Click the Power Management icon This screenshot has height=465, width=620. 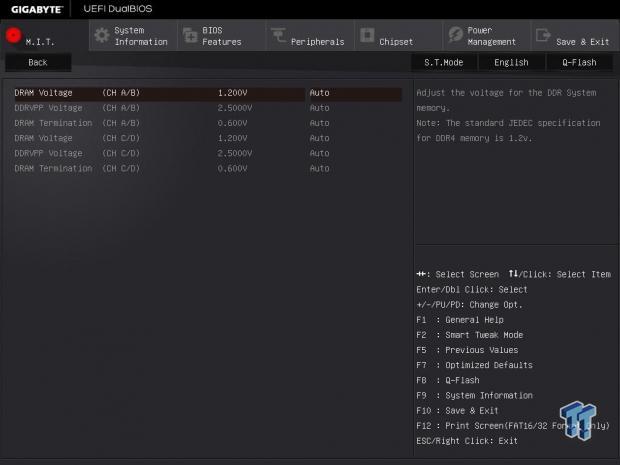tap(455, 35)
